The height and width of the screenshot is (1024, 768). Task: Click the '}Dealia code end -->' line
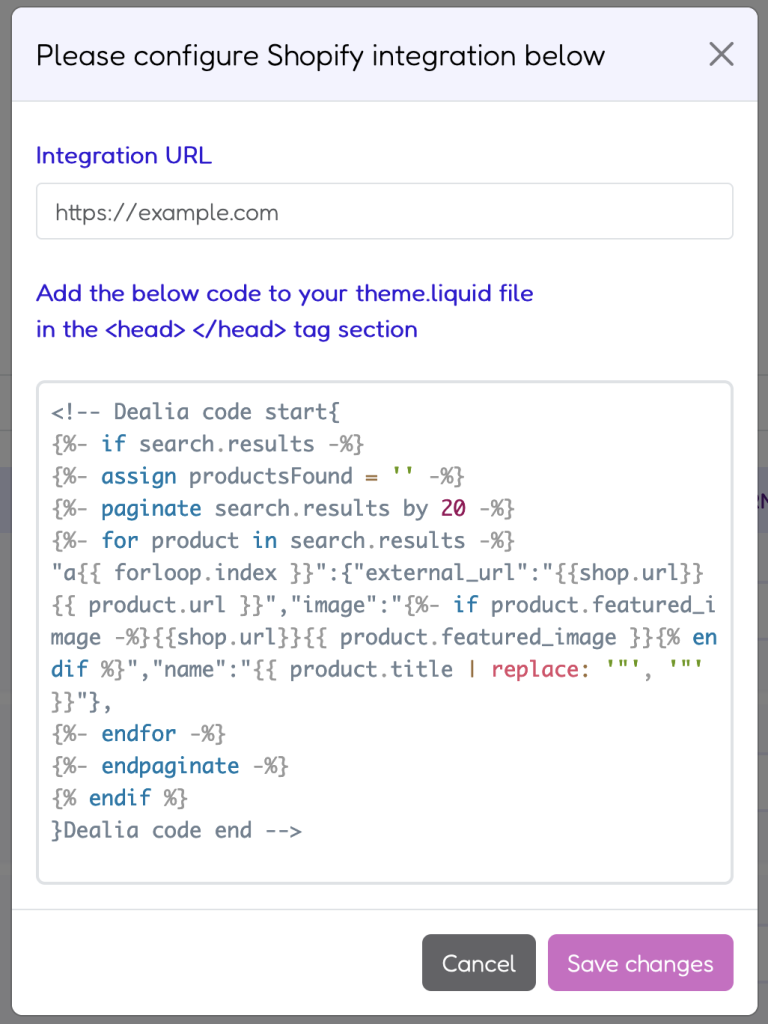[x=176, y=831]
